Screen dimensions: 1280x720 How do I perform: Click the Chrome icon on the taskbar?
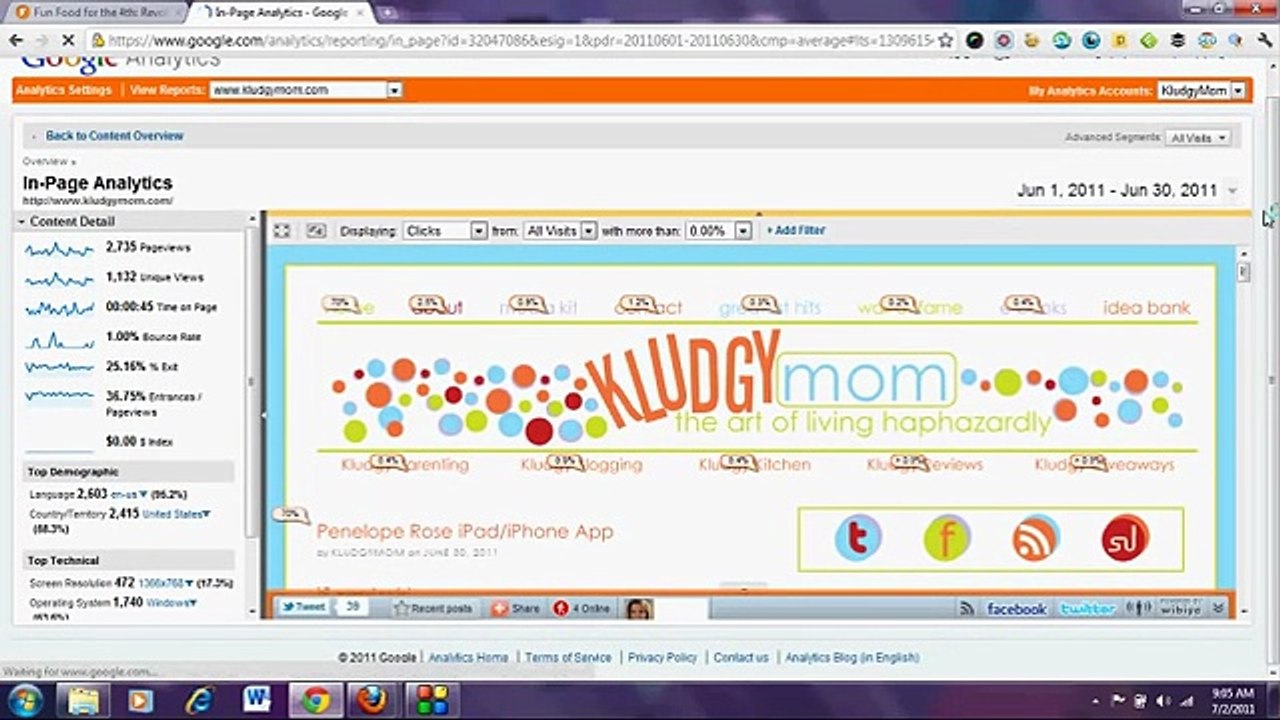[x=315, y=700]
